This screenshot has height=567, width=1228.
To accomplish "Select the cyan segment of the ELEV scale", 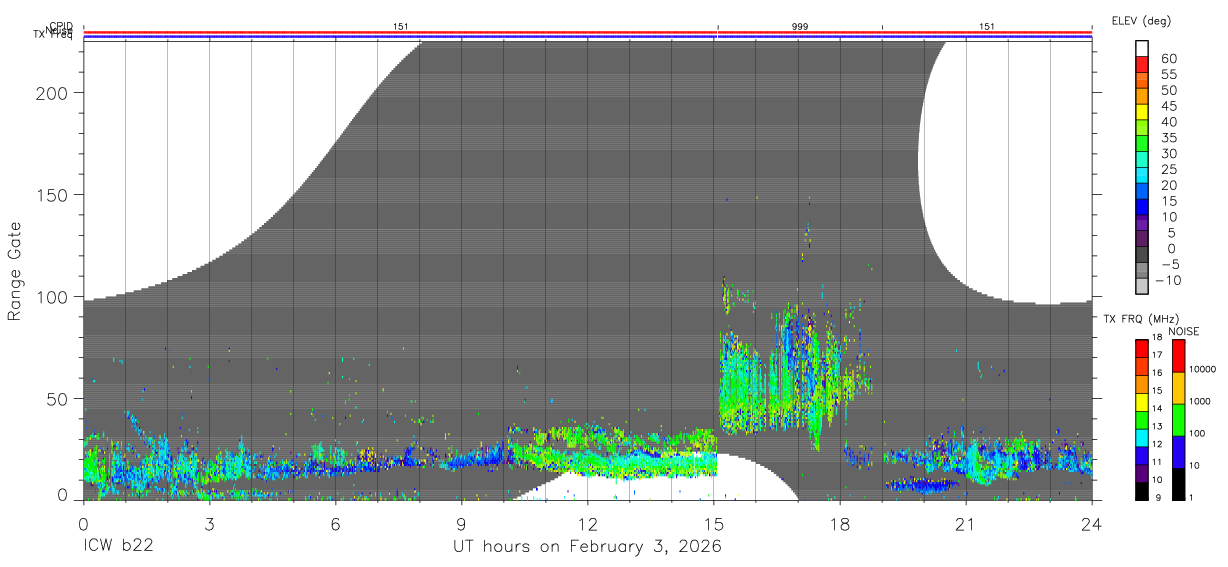I will click(x=1143, y=174).
